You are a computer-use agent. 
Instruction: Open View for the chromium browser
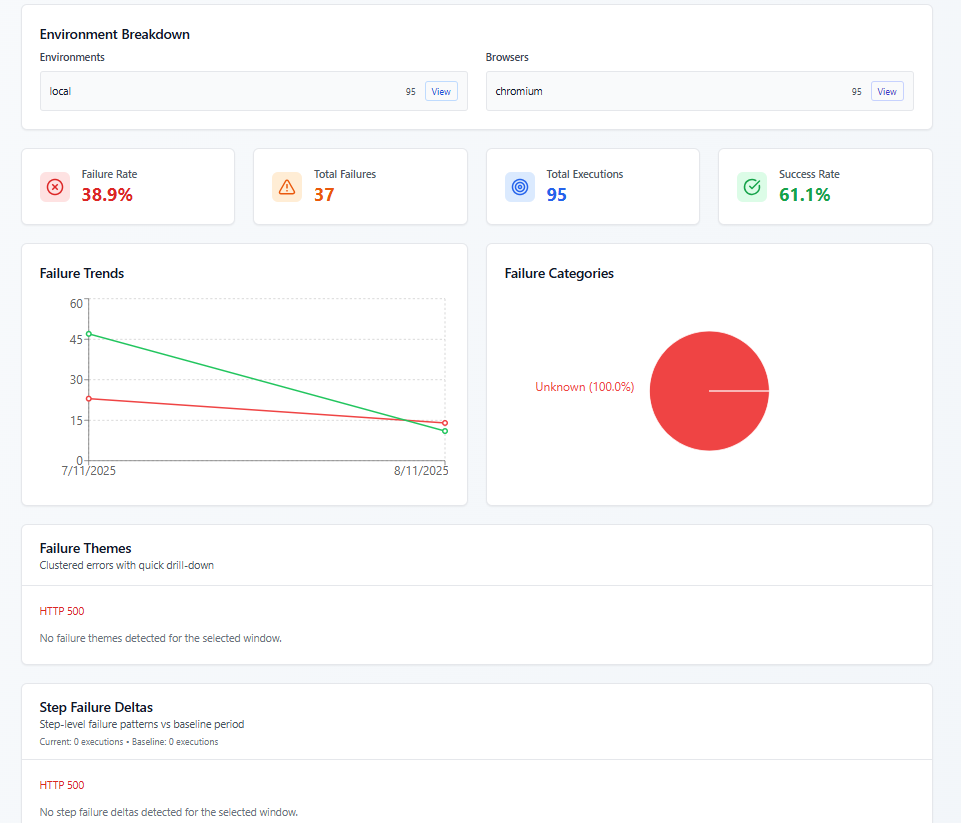pos(887,91)
